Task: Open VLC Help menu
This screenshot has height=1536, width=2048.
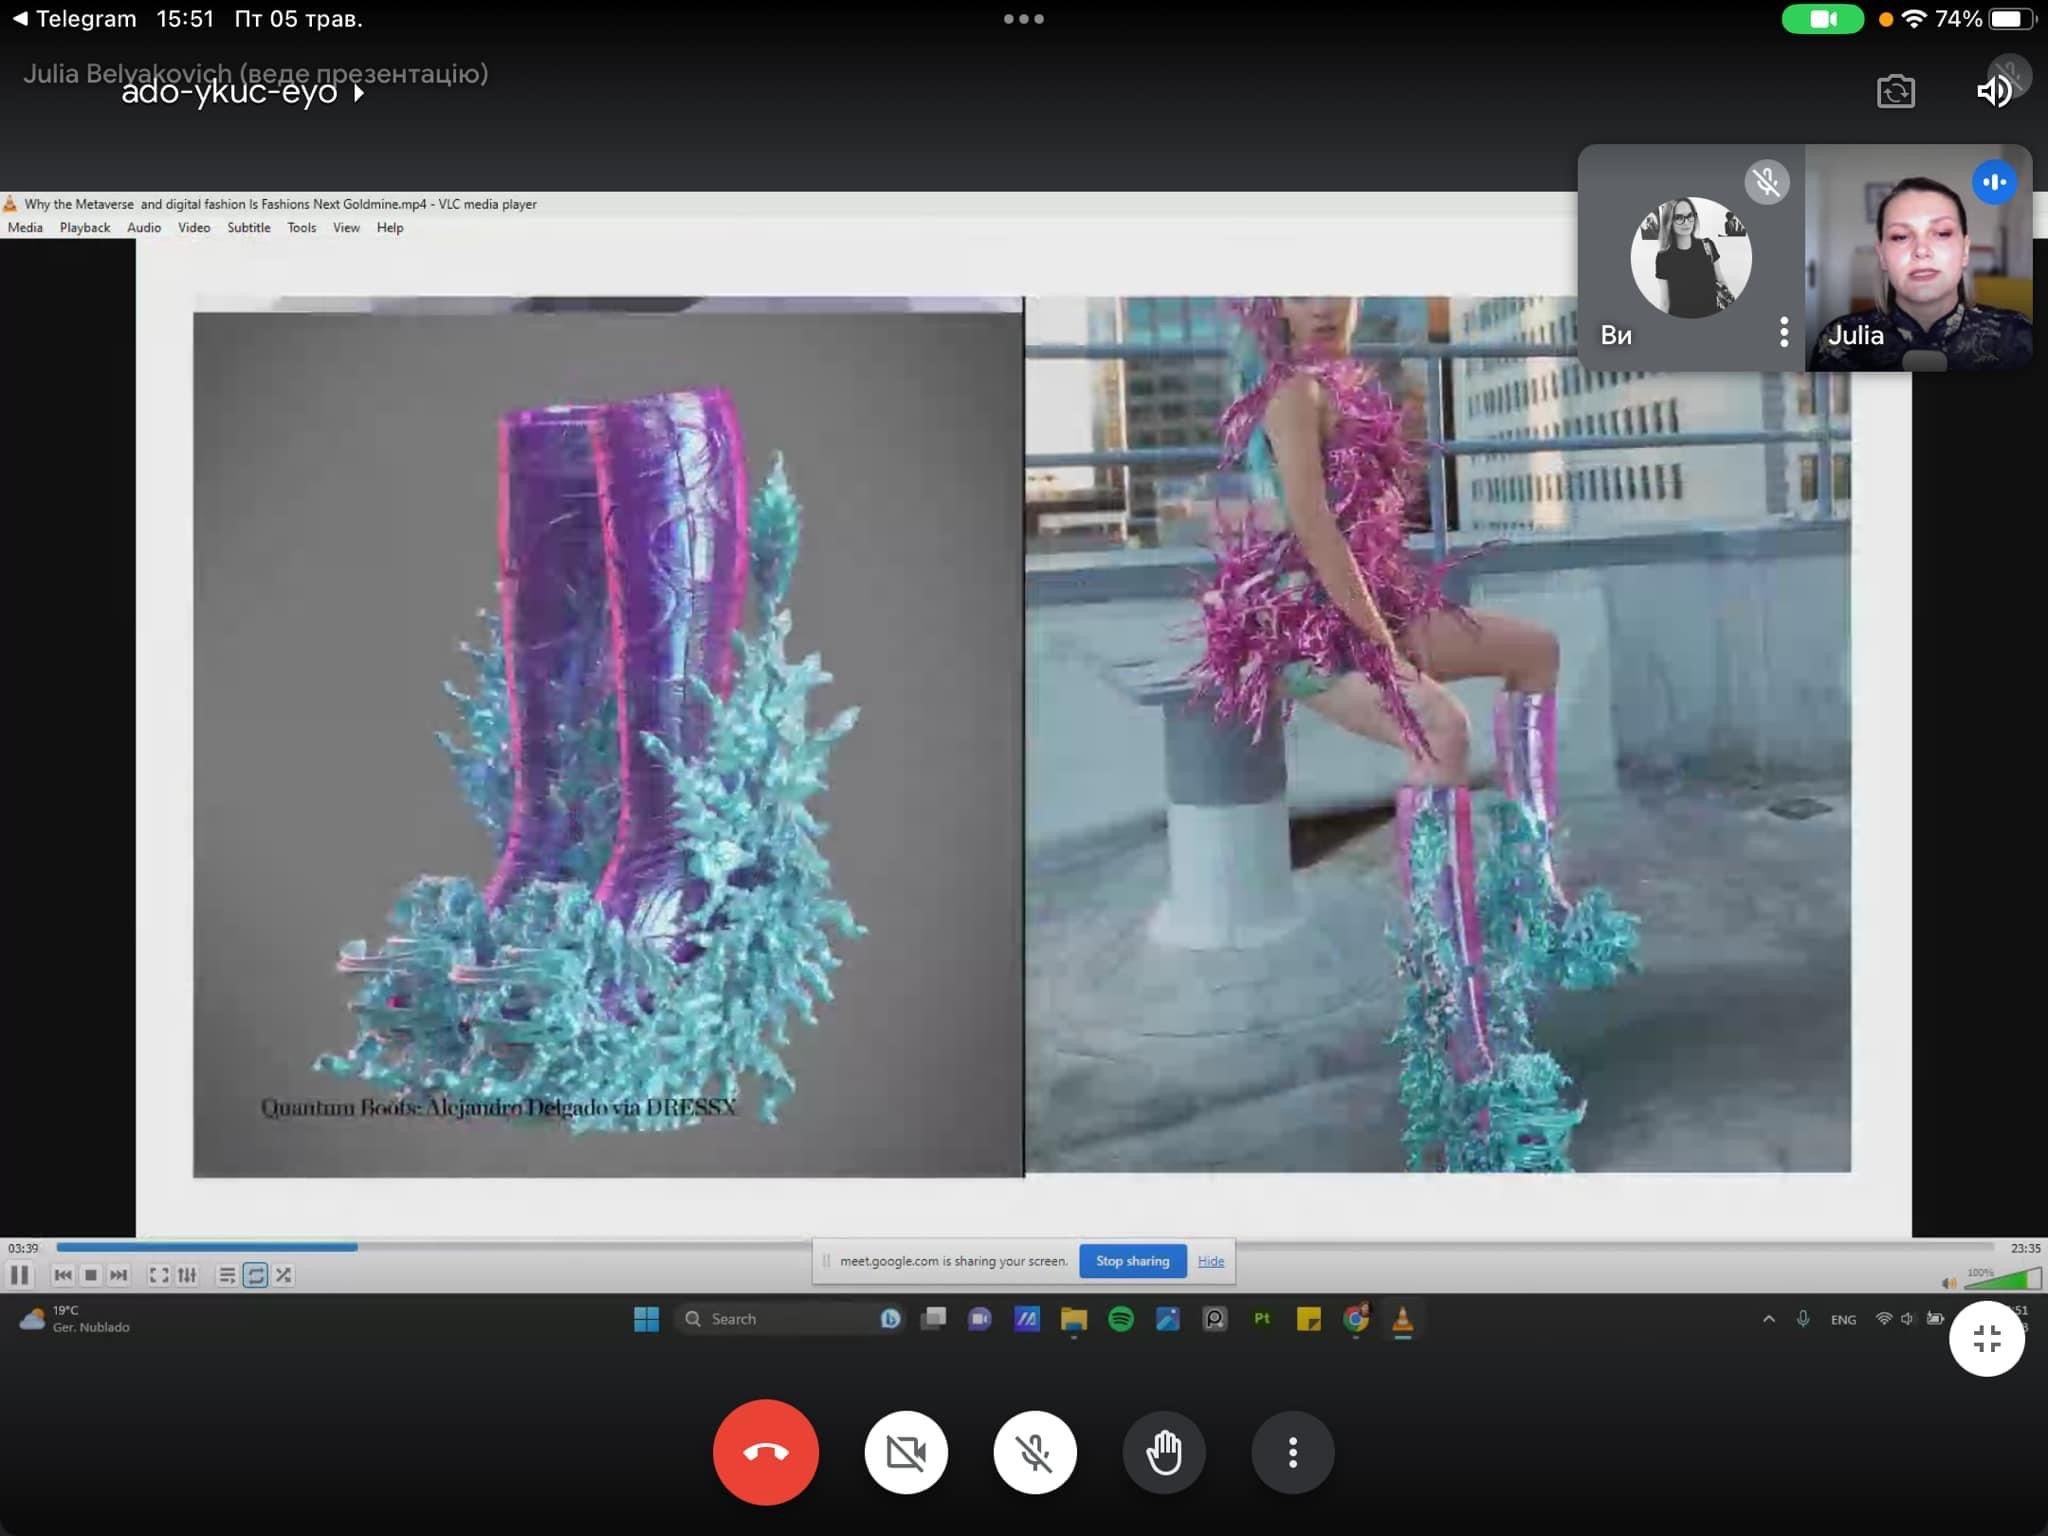Action: point(390,228)
